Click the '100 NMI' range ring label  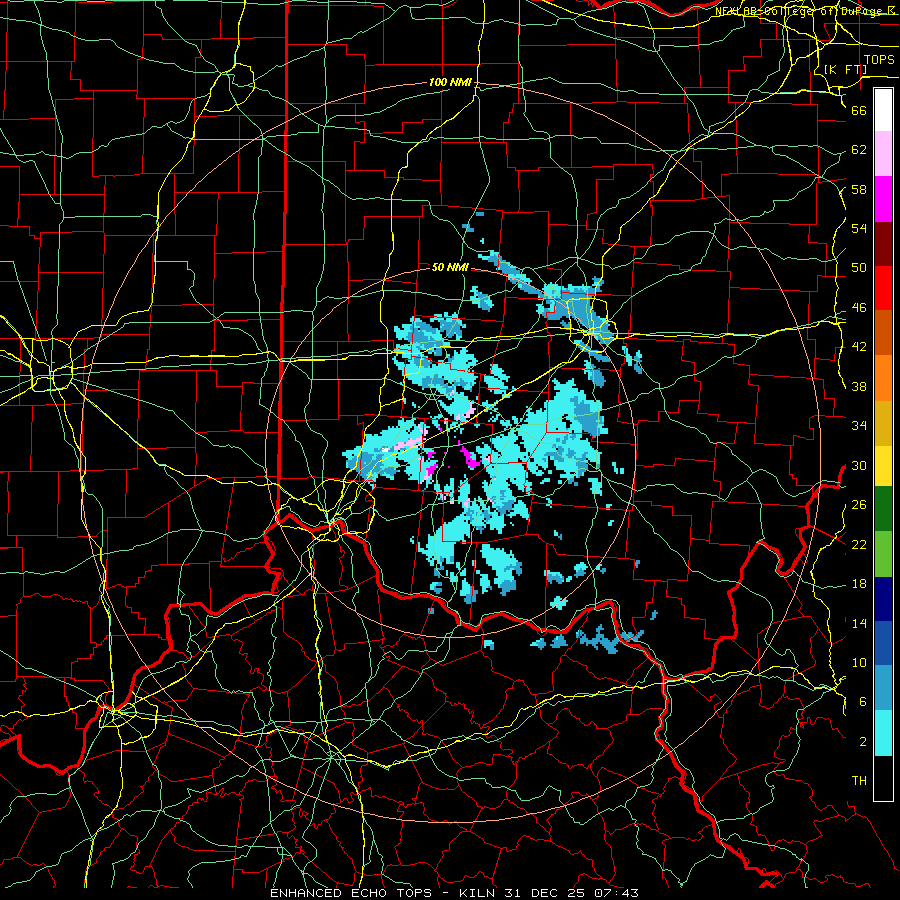(450, 83)
